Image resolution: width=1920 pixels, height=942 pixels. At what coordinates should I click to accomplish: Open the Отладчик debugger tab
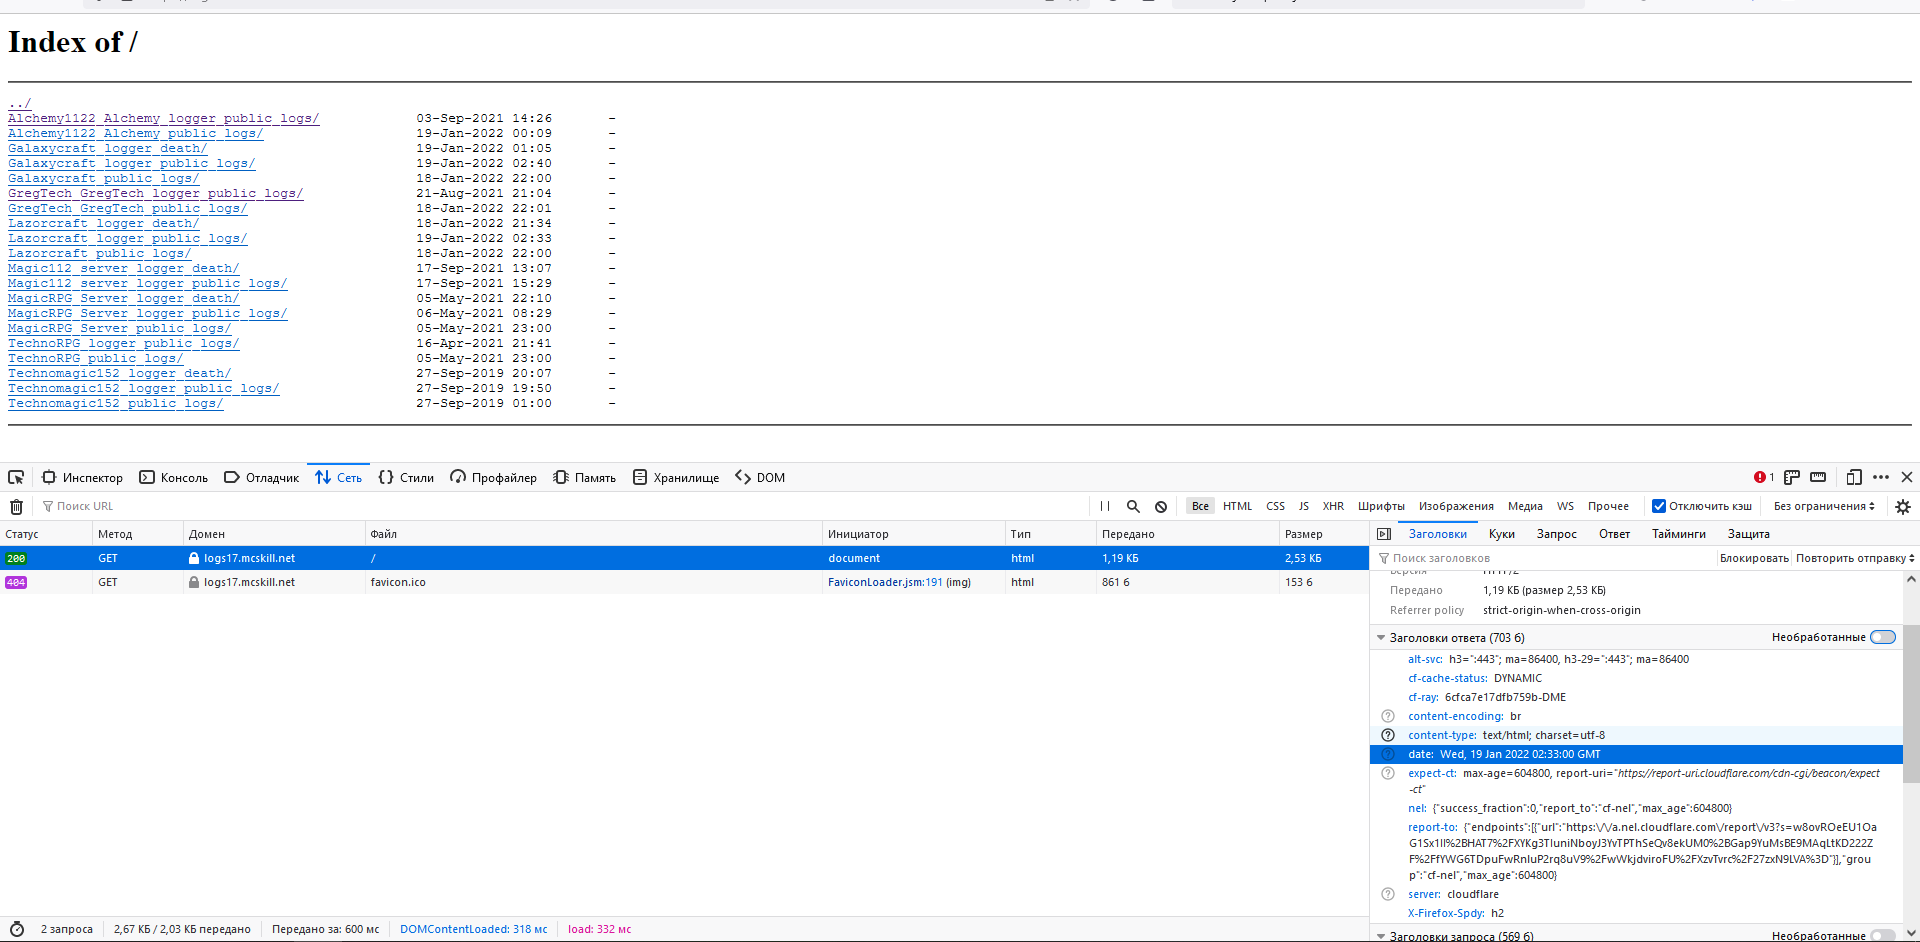262,477
